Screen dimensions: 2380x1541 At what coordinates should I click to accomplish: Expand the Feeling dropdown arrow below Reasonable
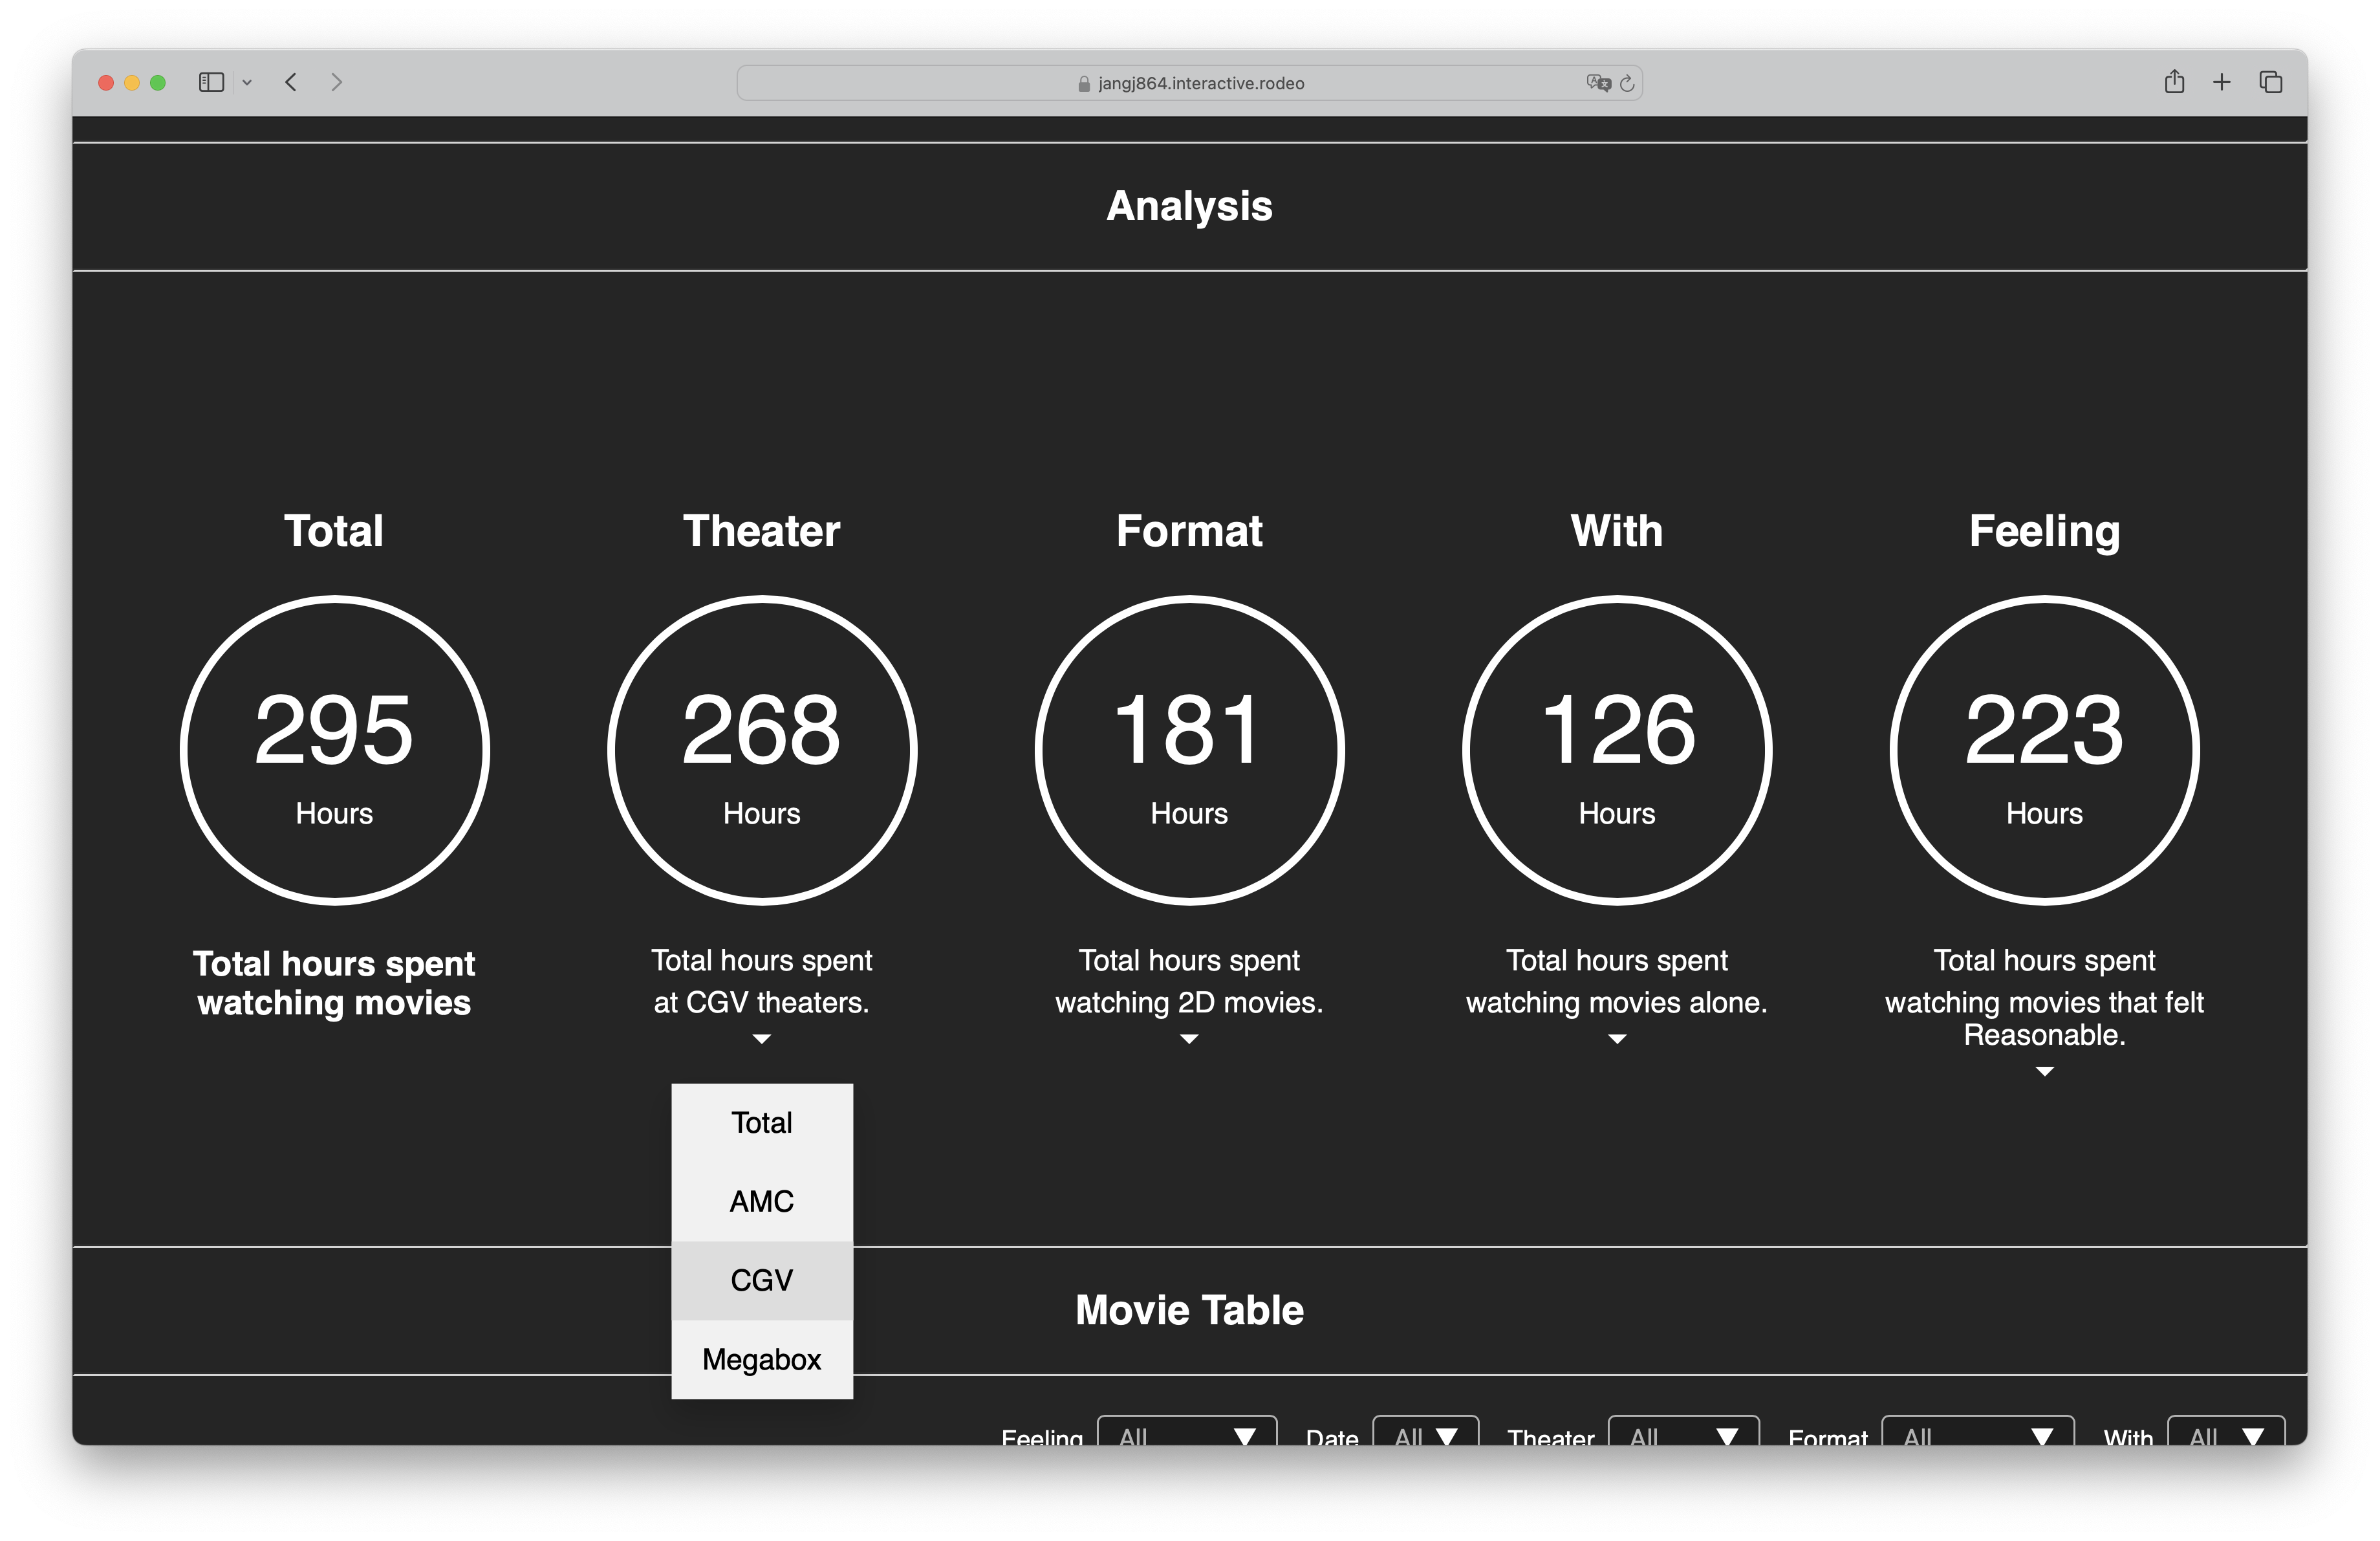2044,1071
